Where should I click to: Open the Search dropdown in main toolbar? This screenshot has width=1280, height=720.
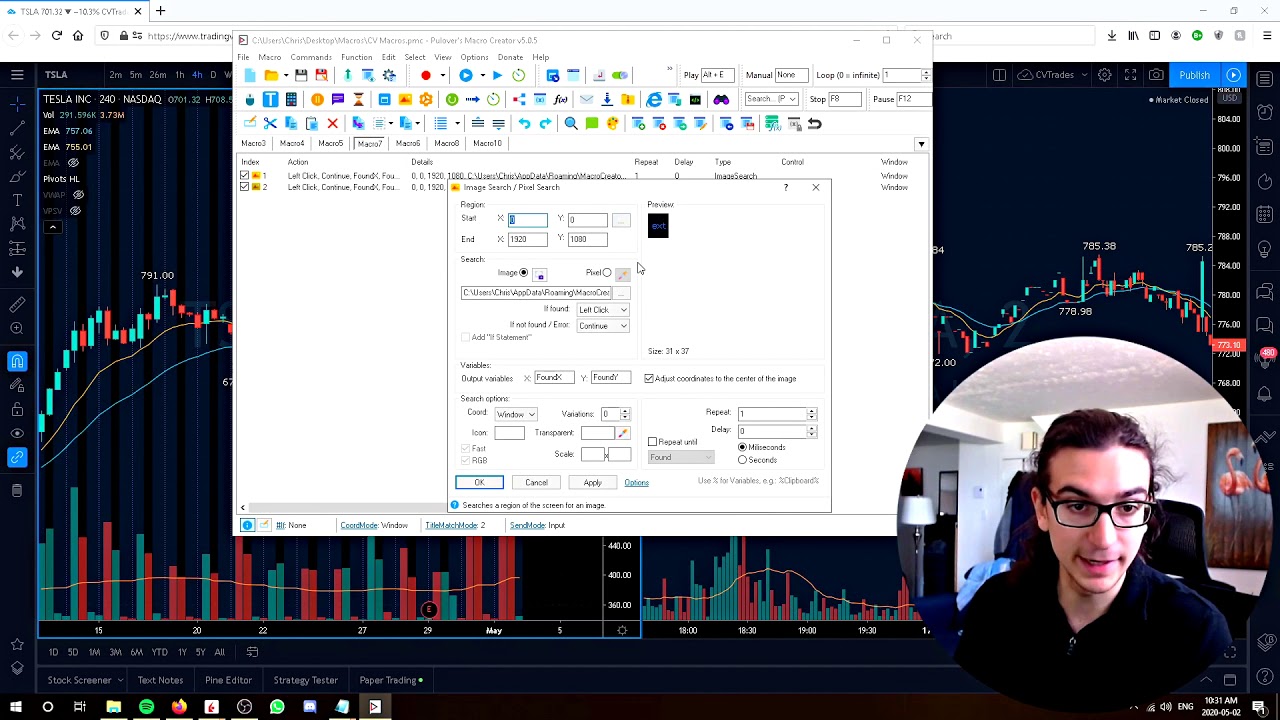click(771, 99)
